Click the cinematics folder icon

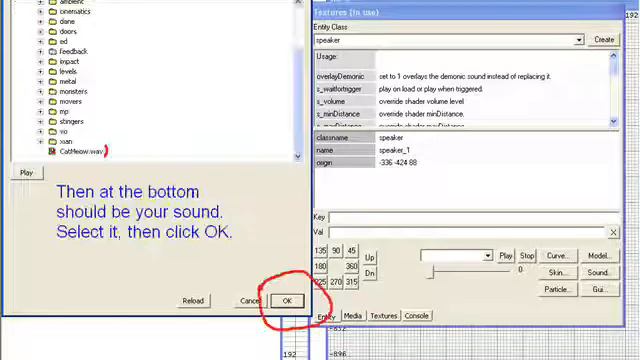click(x=53, y=11)
